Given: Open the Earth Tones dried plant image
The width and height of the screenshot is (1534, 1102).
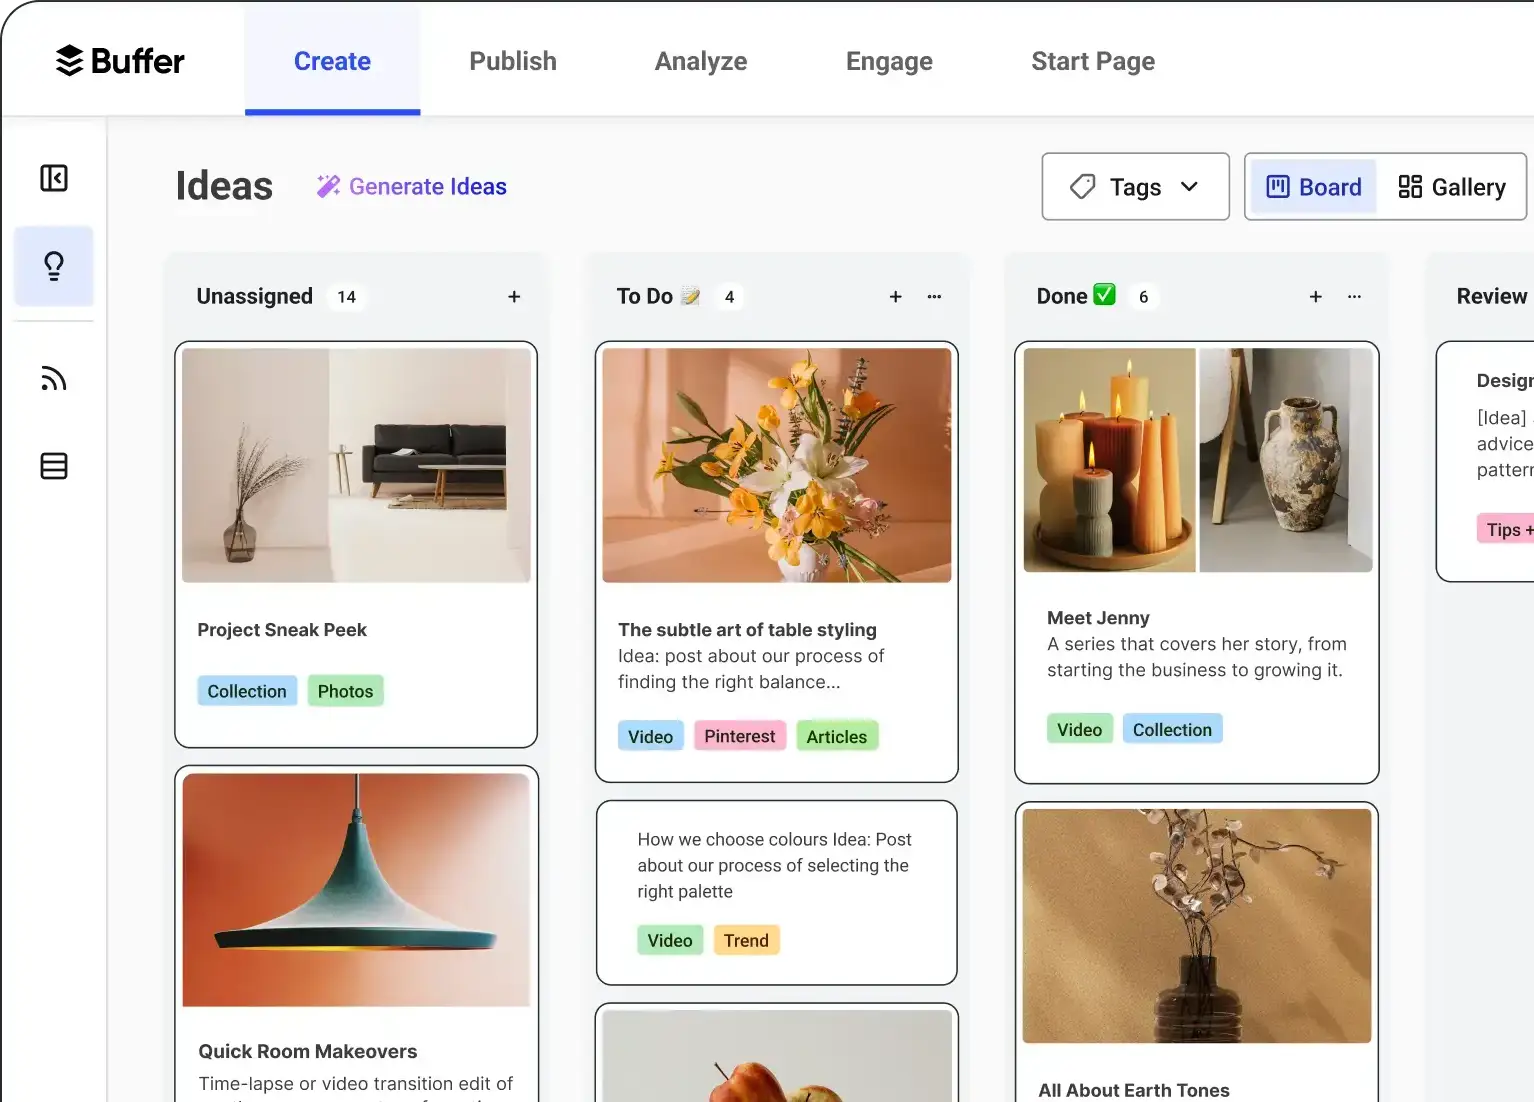Looking at the screenshot, I should click(x=1197, y=926).
